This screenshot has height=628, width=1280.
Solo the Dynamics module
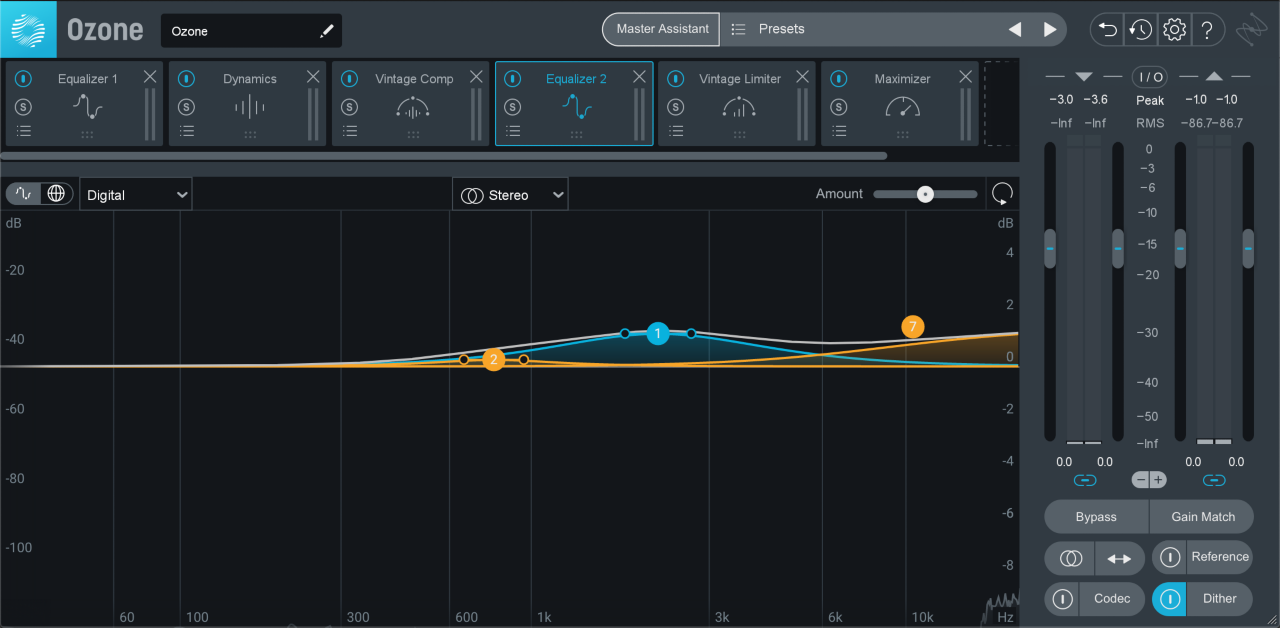(186, 107)
